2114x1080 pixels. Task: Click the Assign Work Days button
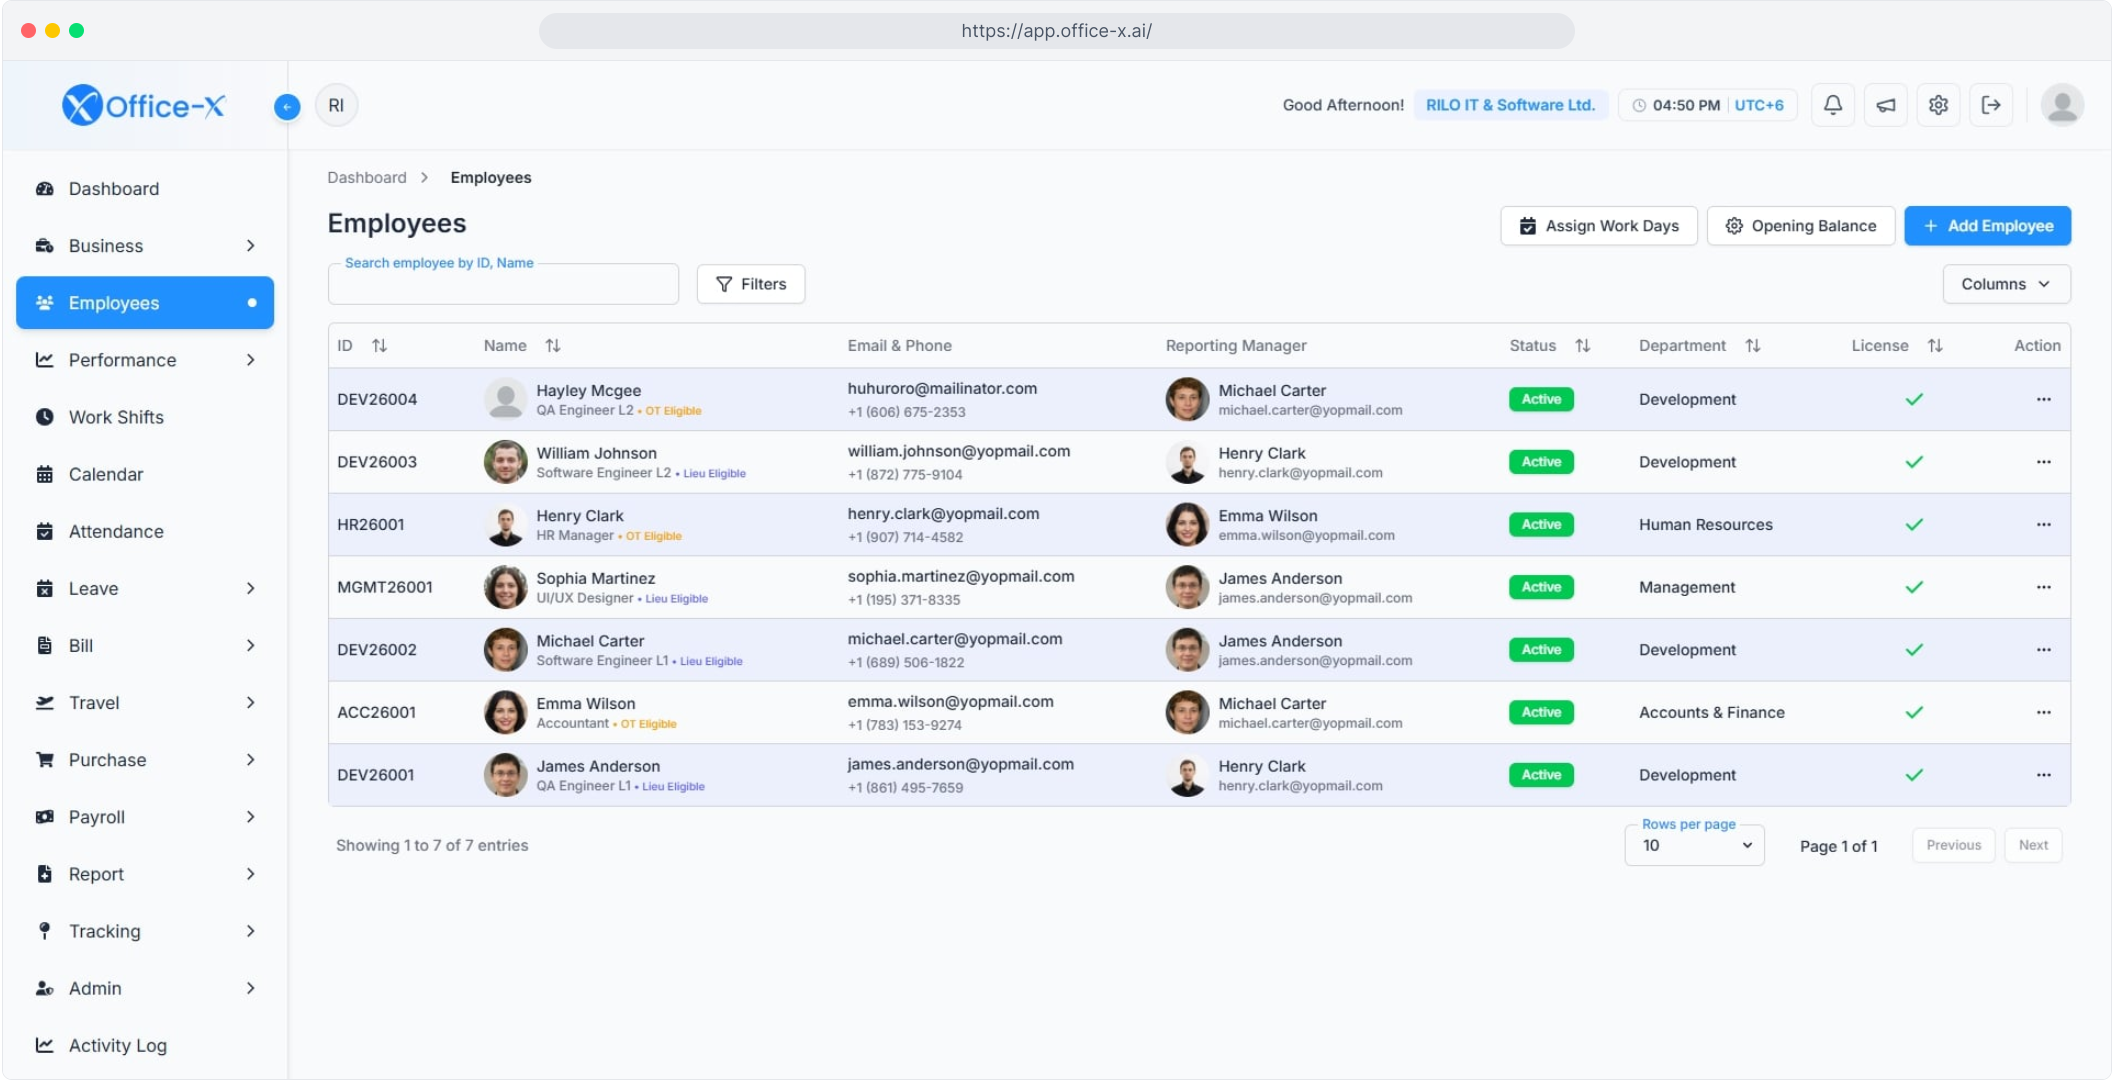point(1598,226)
